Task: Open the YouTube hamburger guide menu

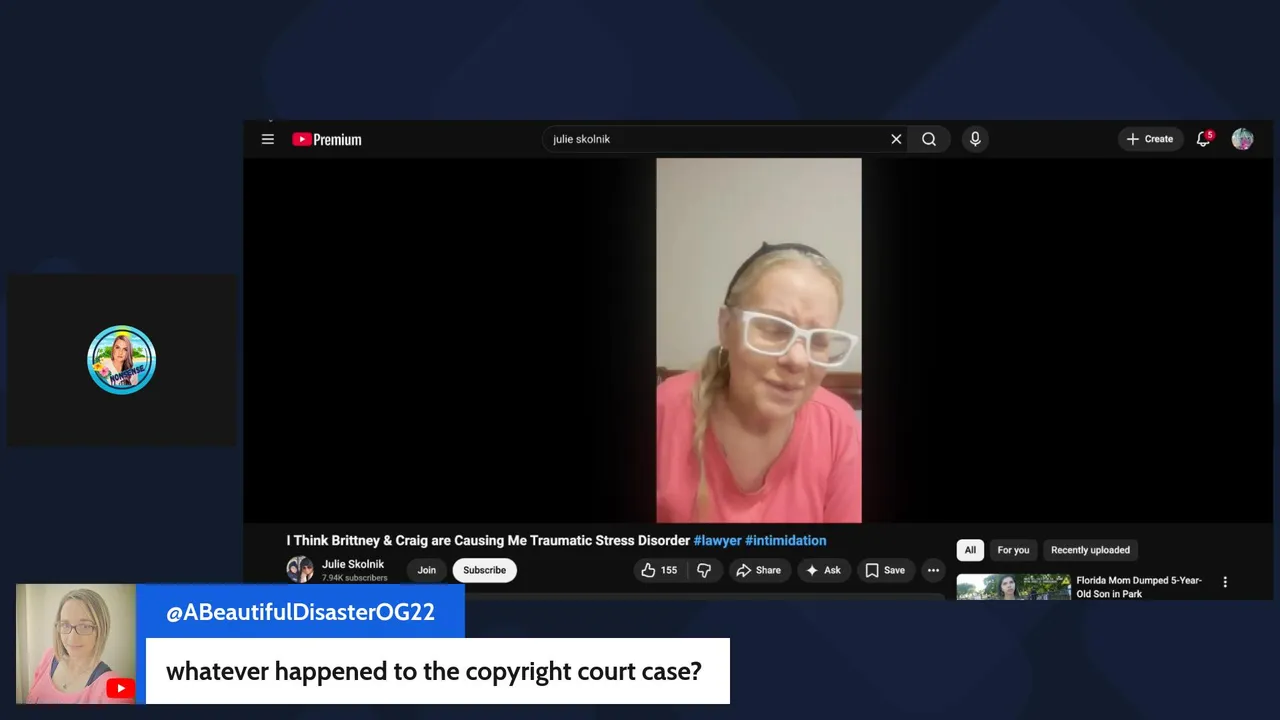Action: click(267, 139)
